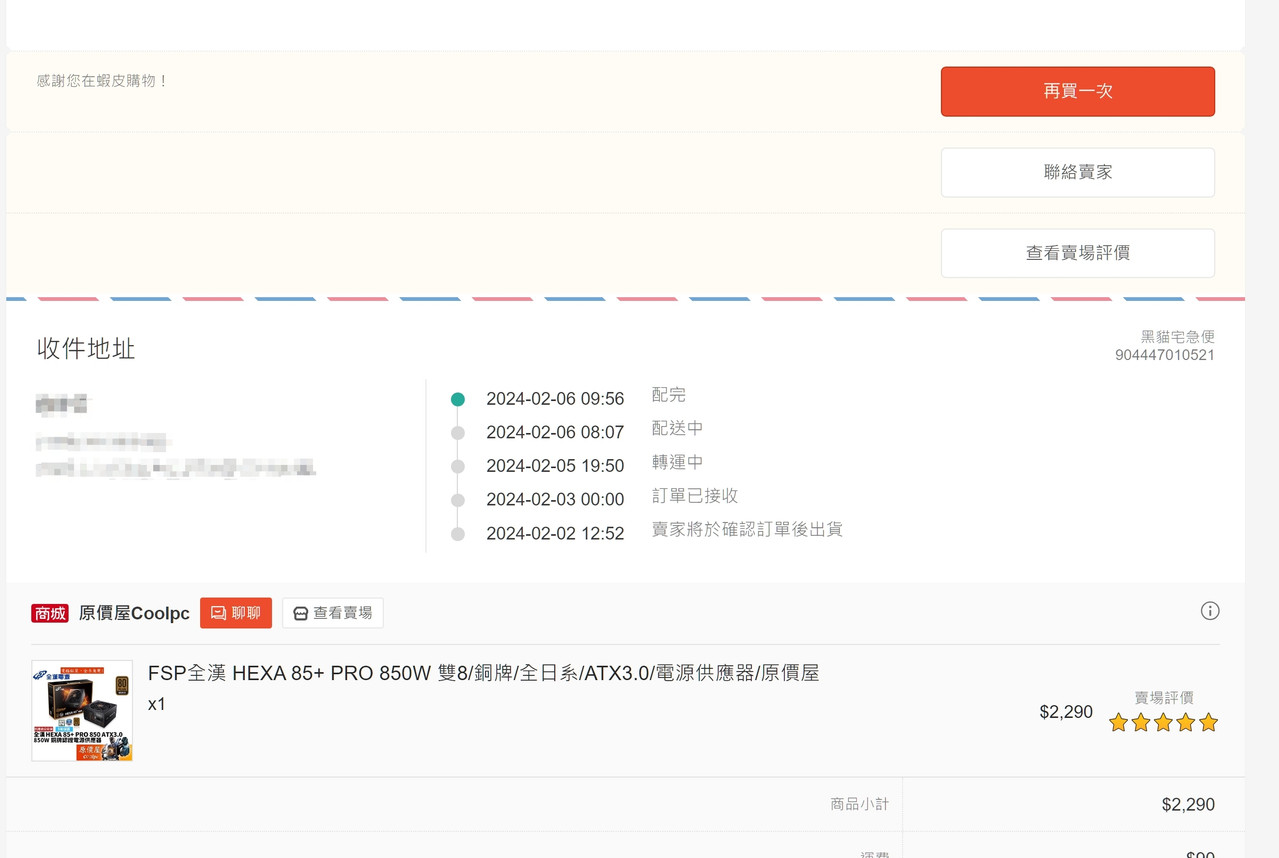Click the 轉運中 status text
The image size is (1279, 858).
[x=678, y=462]
